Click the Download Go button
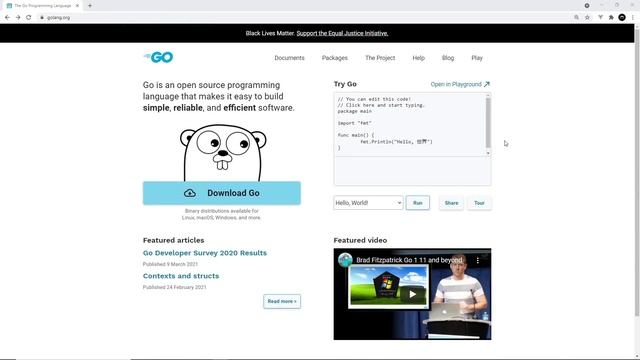This screenshot has width=640, height=360. tap(222, 193)
